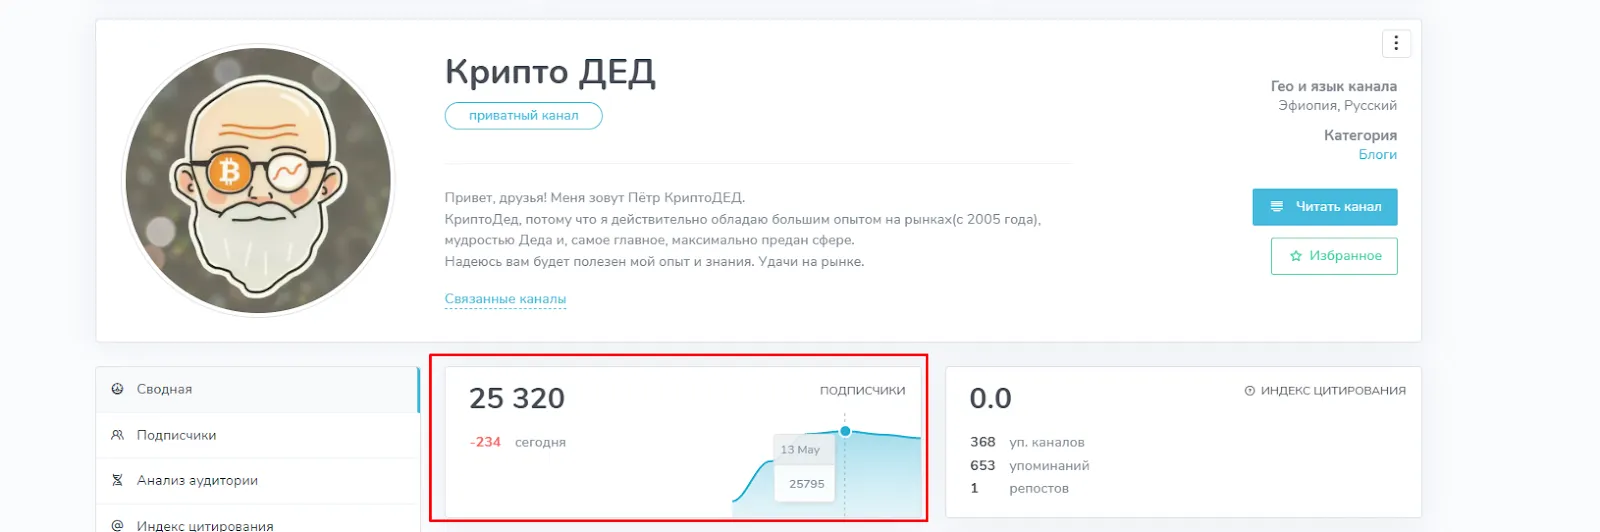Click the star icon in Избранное
The image size is (1600, 532).
(x=1296, y=256)
